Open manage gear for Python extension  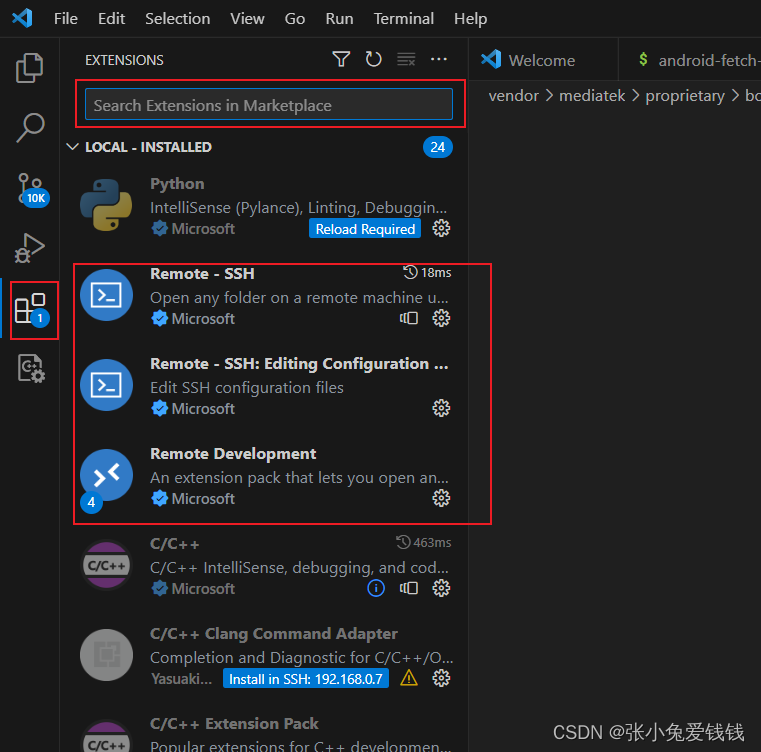coord(441,228)
